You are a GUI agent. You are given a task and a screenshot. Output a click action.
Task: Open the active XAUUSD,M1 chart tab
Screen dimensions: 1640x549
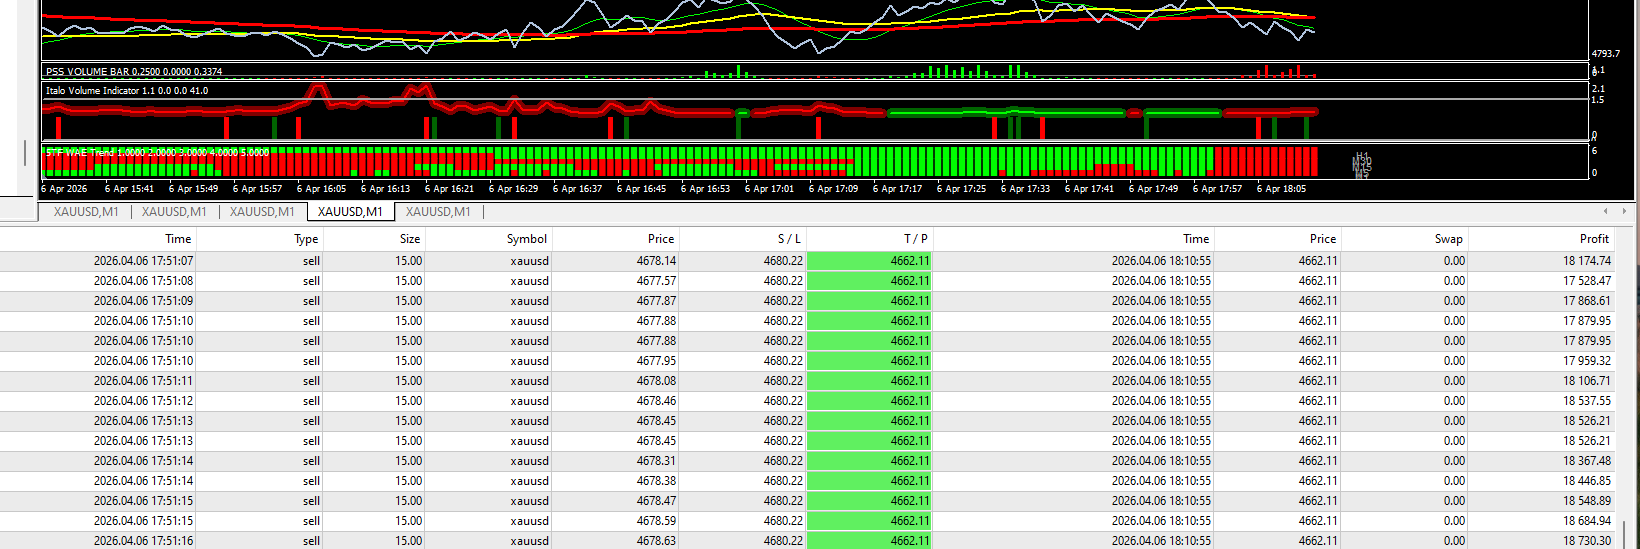(x=350, y=212)
